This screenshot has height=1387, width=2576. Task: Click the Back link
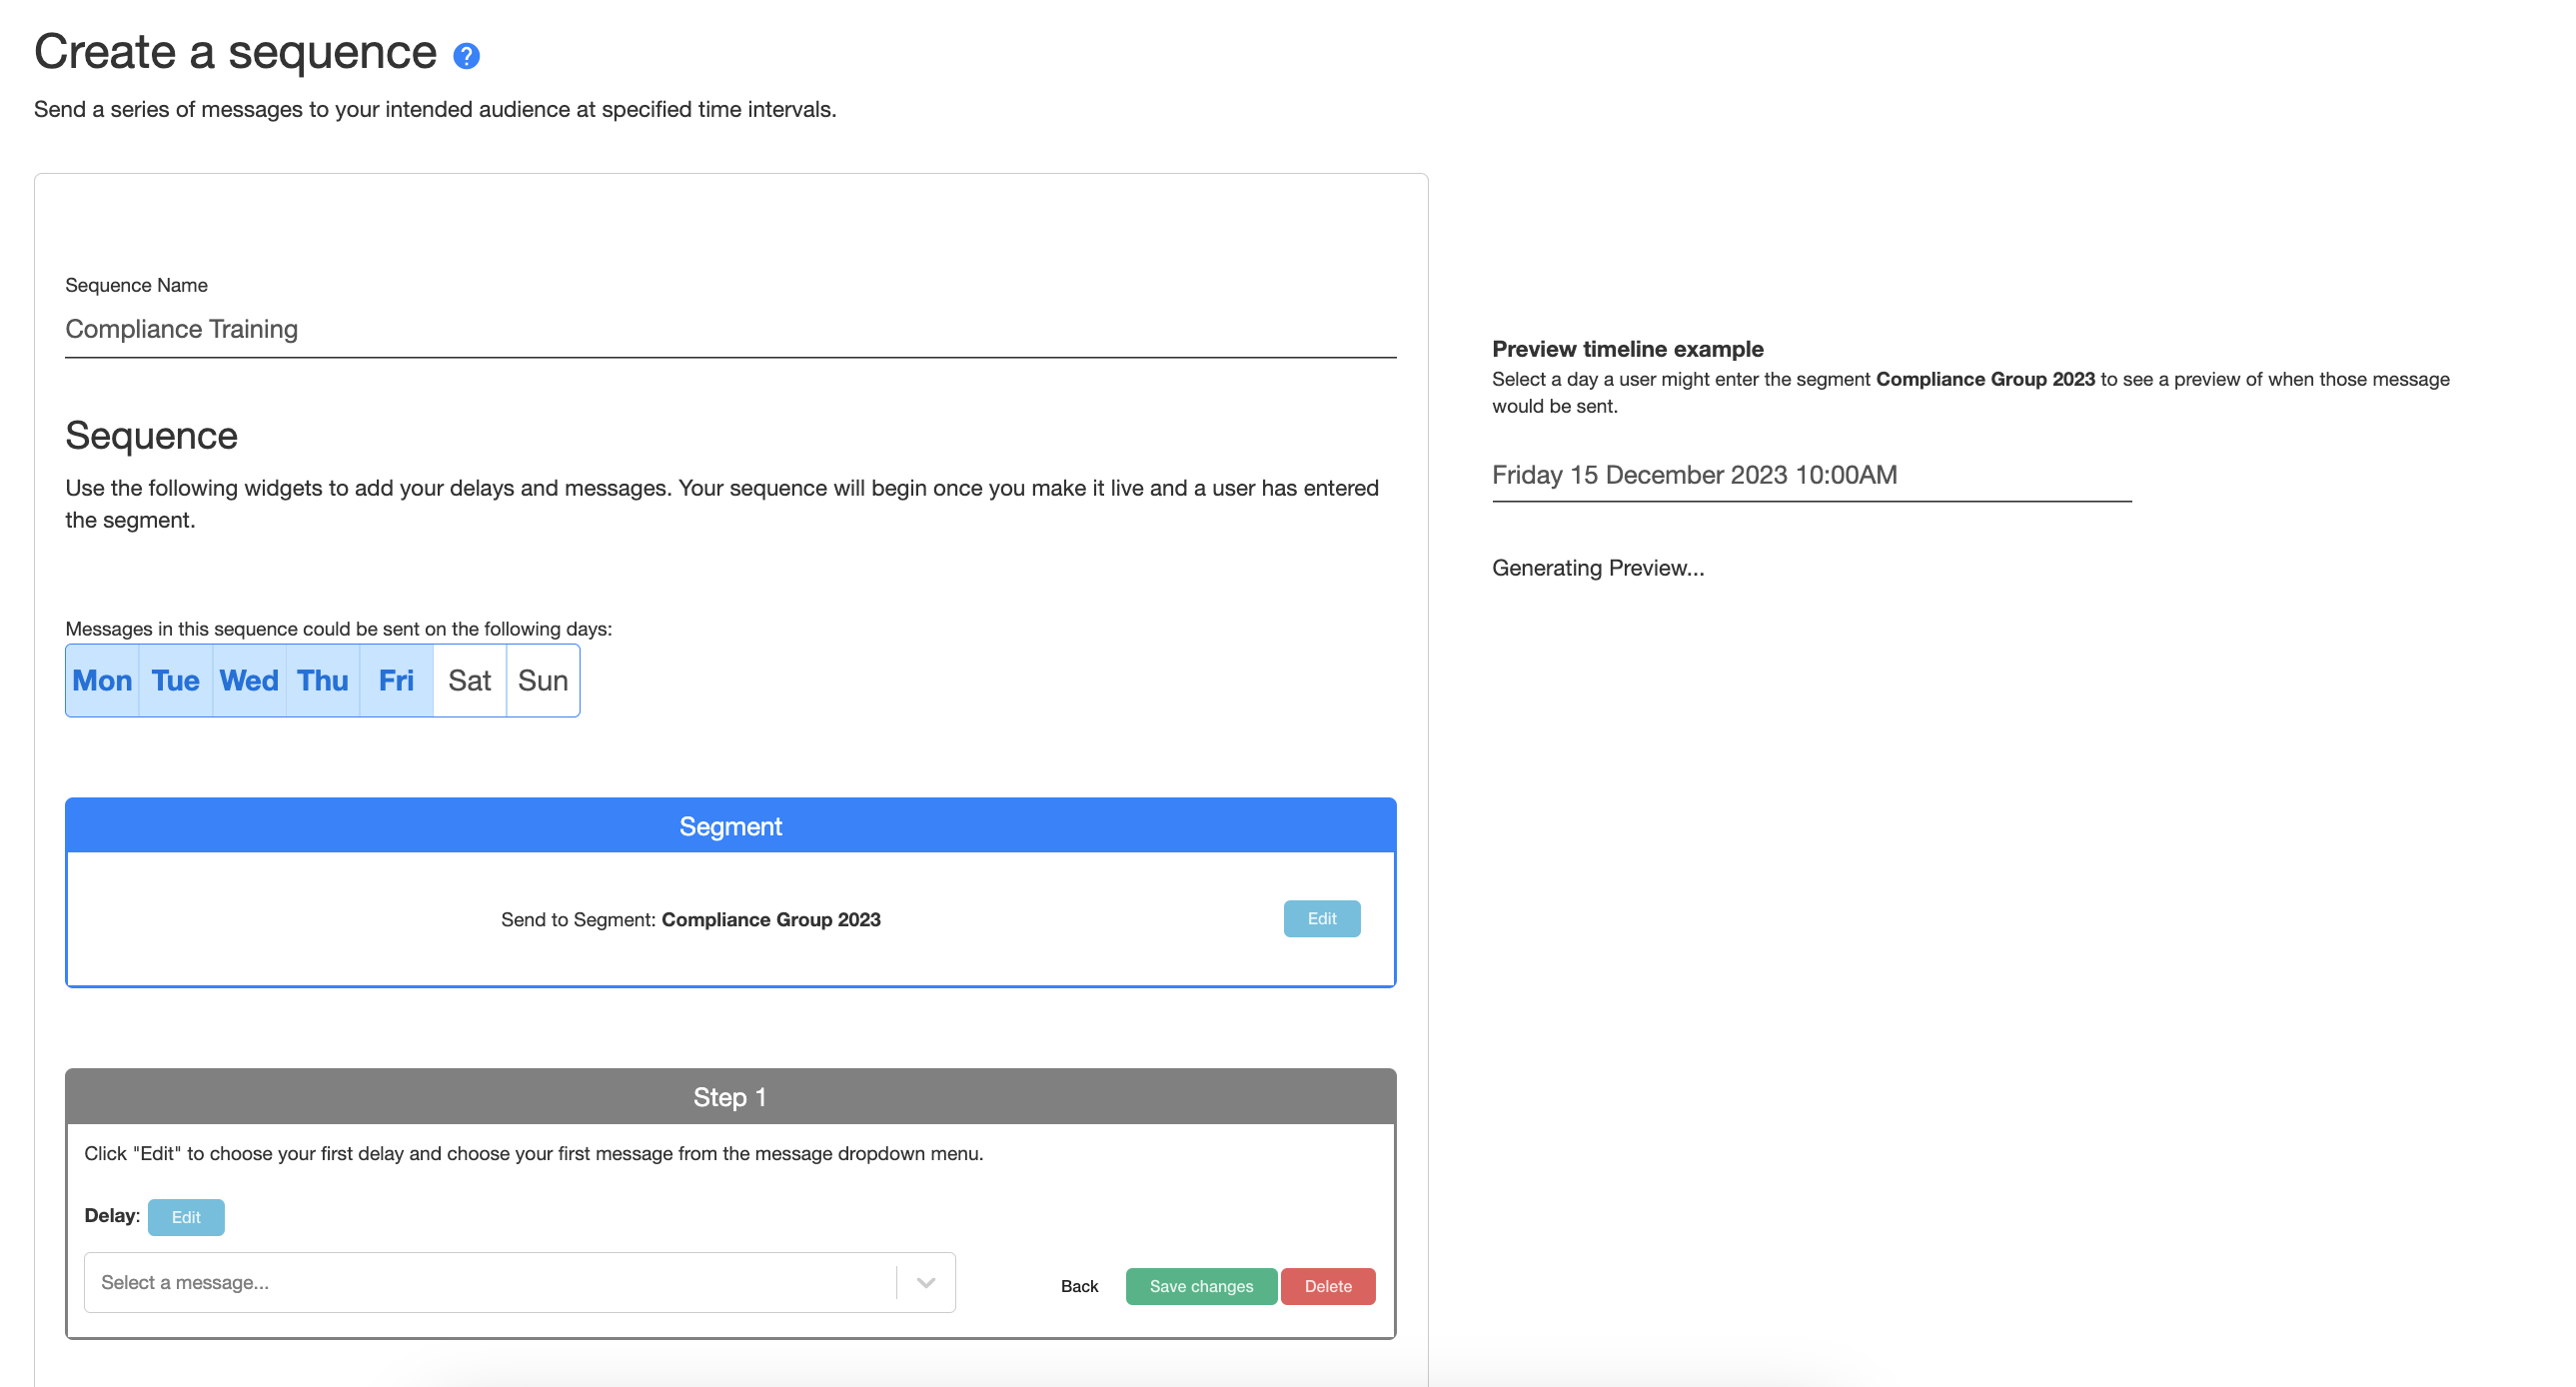[x=1079, y=1286]
